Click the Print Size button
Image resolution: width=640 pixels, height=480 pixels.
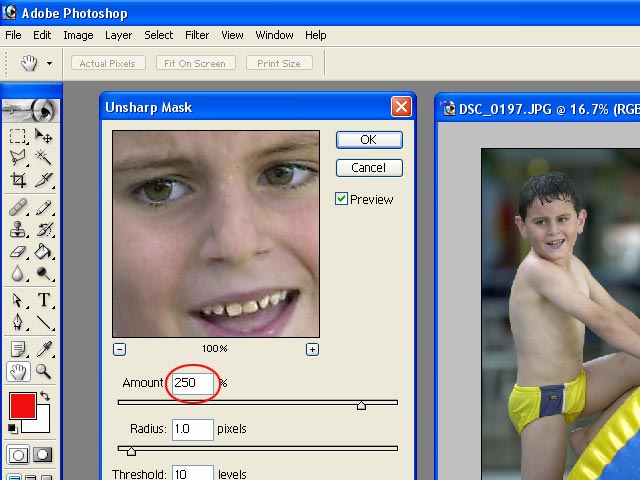coord(279,63)
